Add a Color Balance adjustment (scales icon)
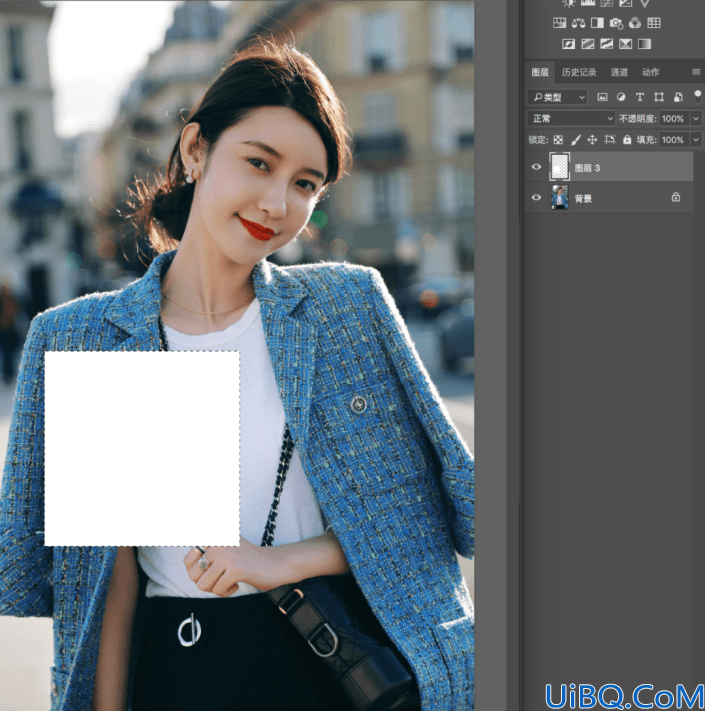 578,23
